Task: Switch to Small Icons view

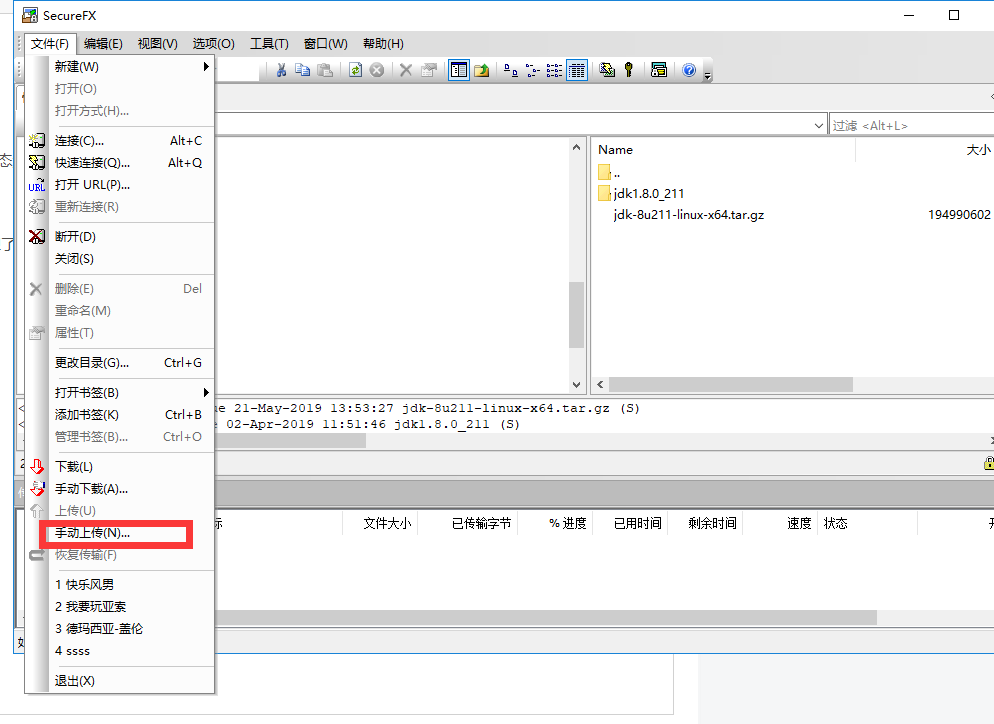Action: pyautogui.click(x=532, y=70)
